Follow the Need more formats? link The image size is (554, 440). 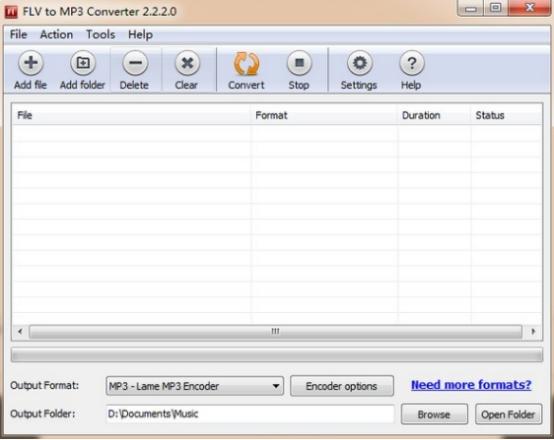pos(471,385)
